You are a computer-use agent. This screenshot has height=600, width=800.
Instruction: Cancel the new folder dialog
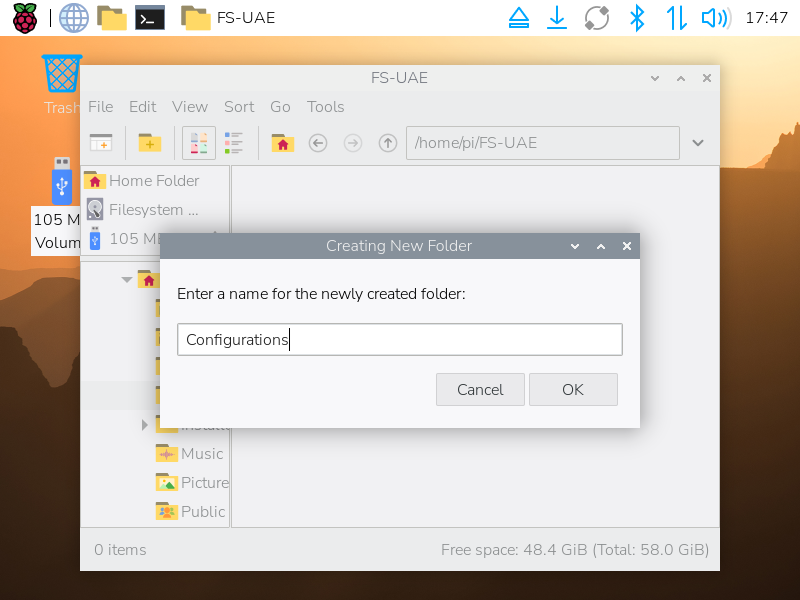pos(480,389)
